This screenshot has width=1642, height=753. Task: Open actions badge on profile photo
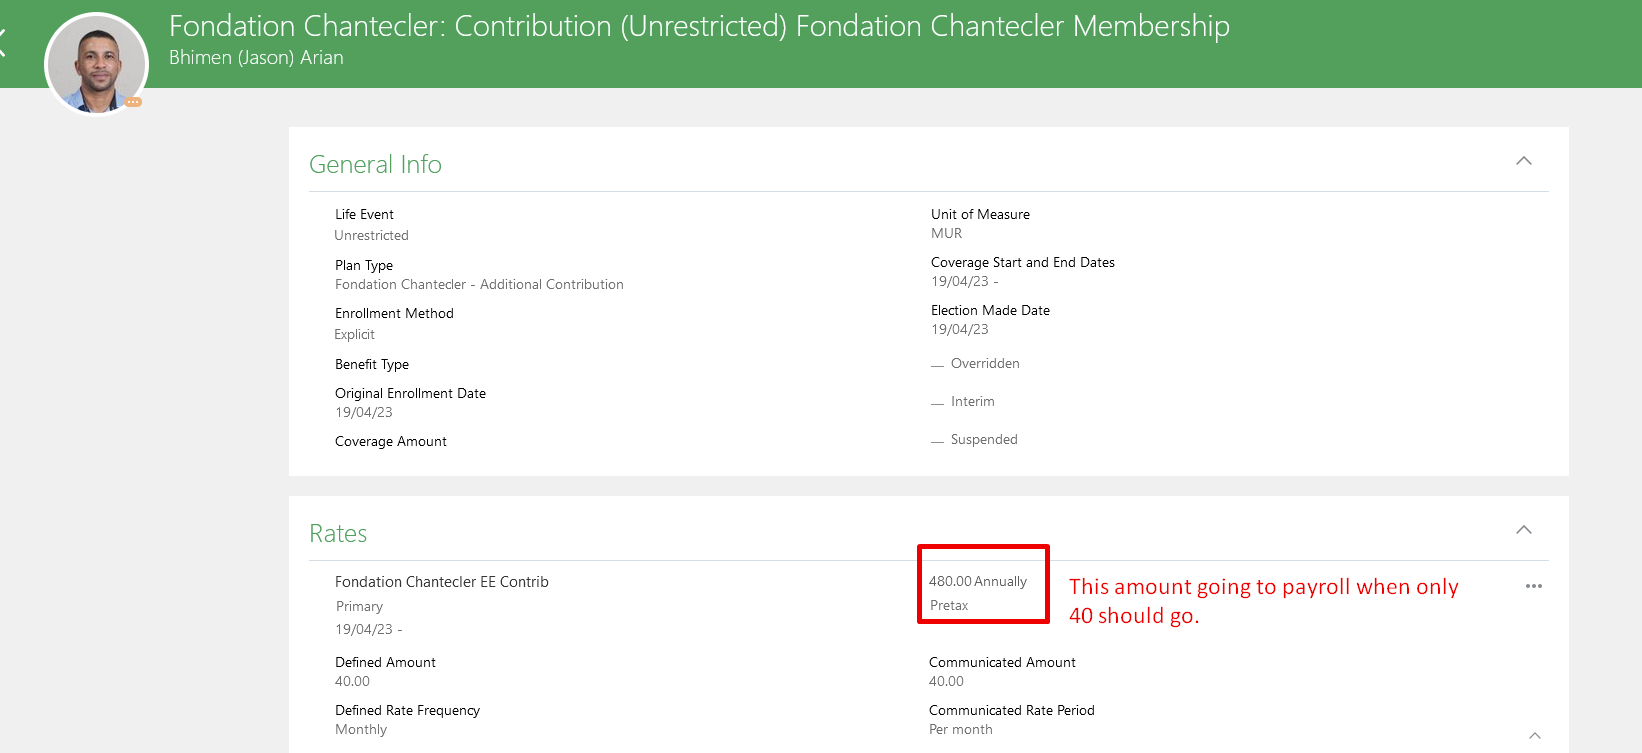click(133, 102)
